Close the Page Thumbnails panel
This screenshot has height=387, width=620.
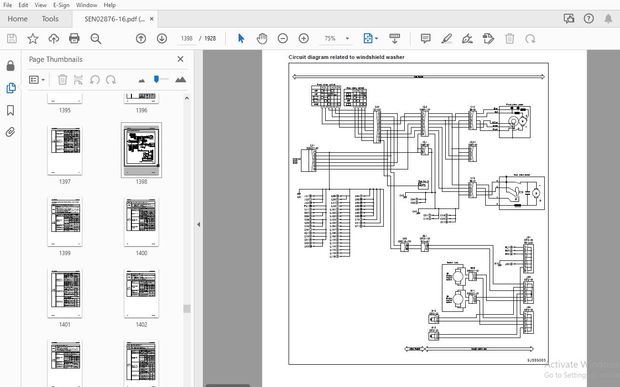click(180, 59)
